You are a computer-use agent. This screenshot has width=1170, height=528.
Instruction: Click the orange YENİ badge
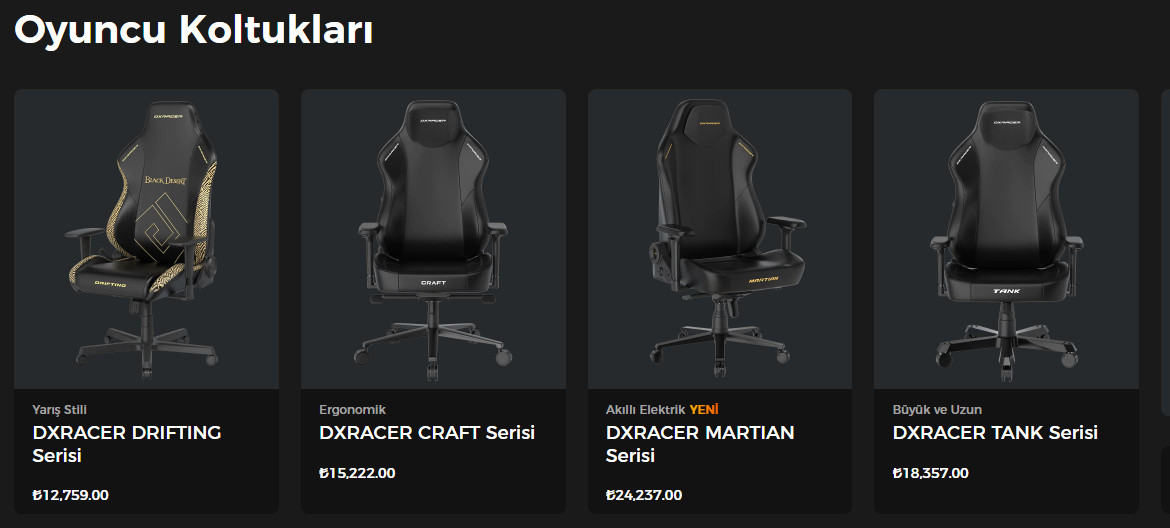(704, 409)
